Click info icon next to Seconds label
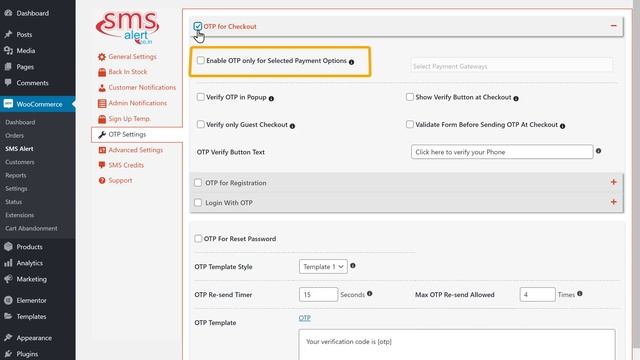The height and width of the screenshot is (360, 640). point(369,293)
